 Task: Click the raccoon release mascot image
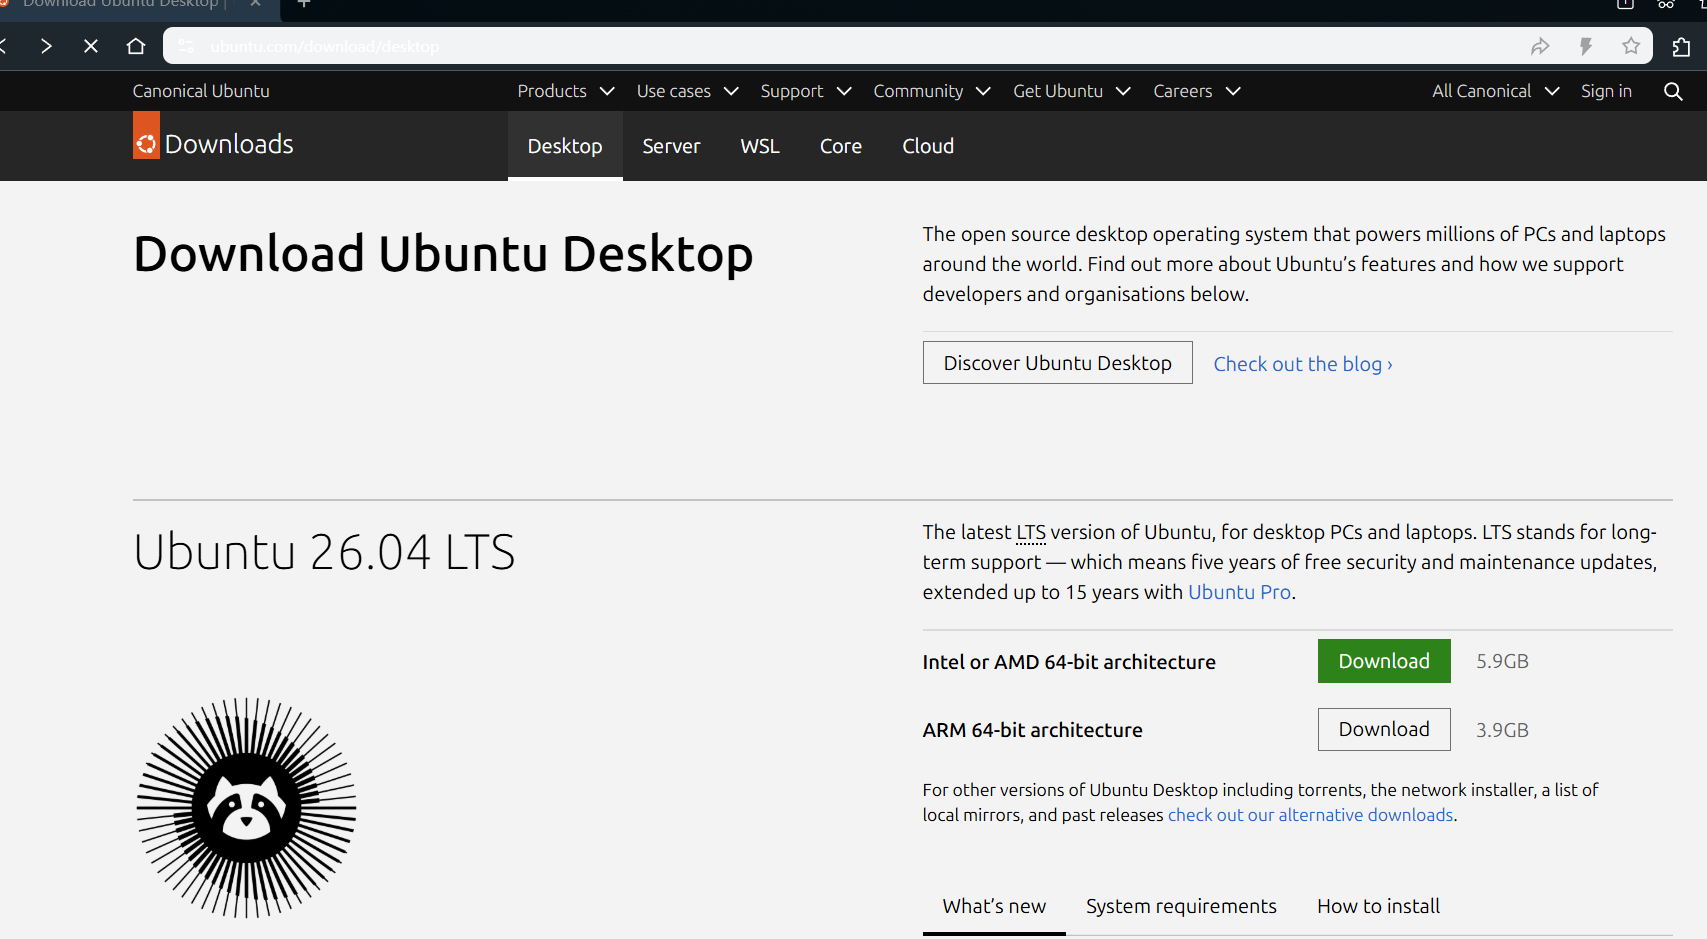[x=246, y=807]
